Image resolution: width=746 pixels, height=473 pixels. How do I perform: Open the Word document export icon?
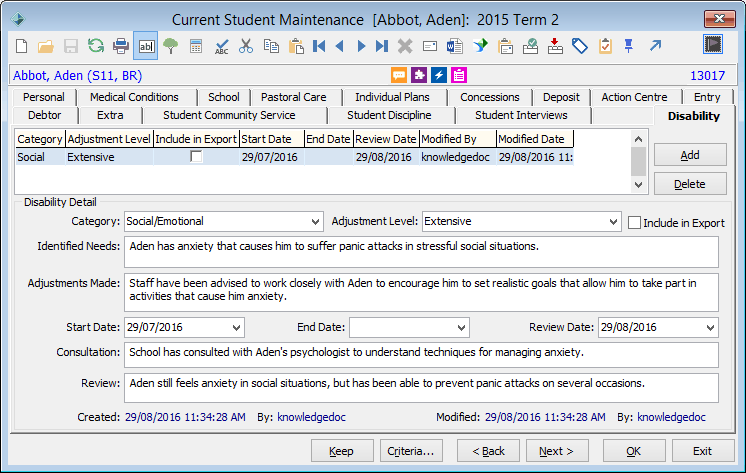click(455, 46)
